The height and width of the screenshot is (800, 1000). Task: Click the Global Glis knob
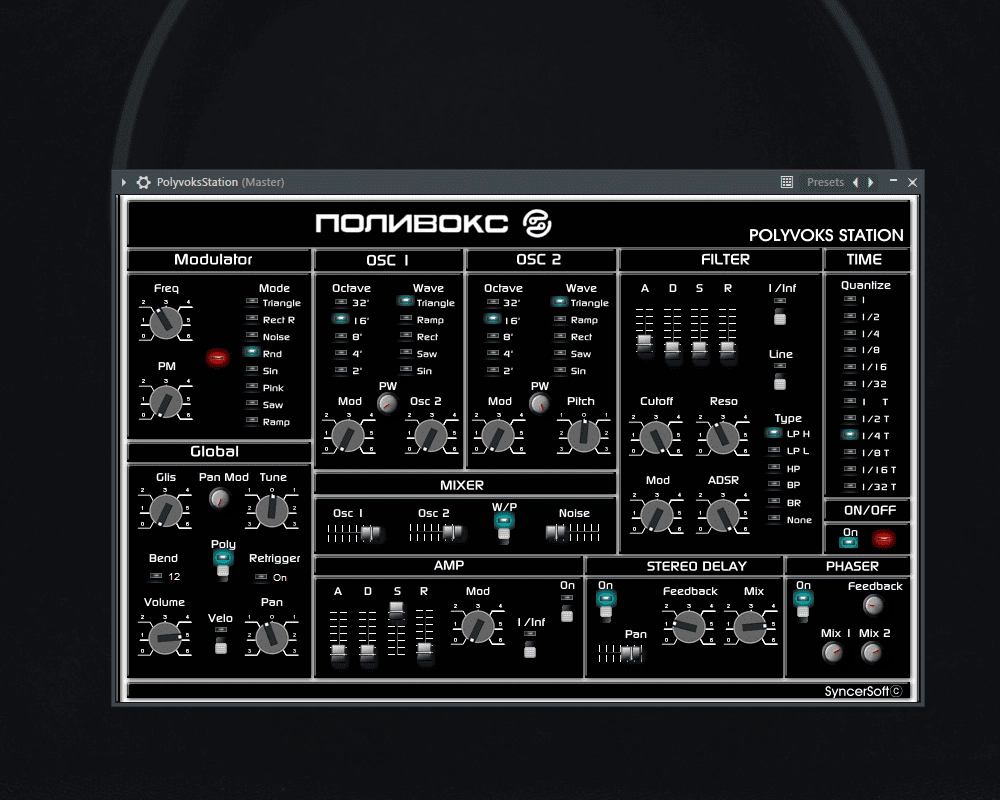165,510
